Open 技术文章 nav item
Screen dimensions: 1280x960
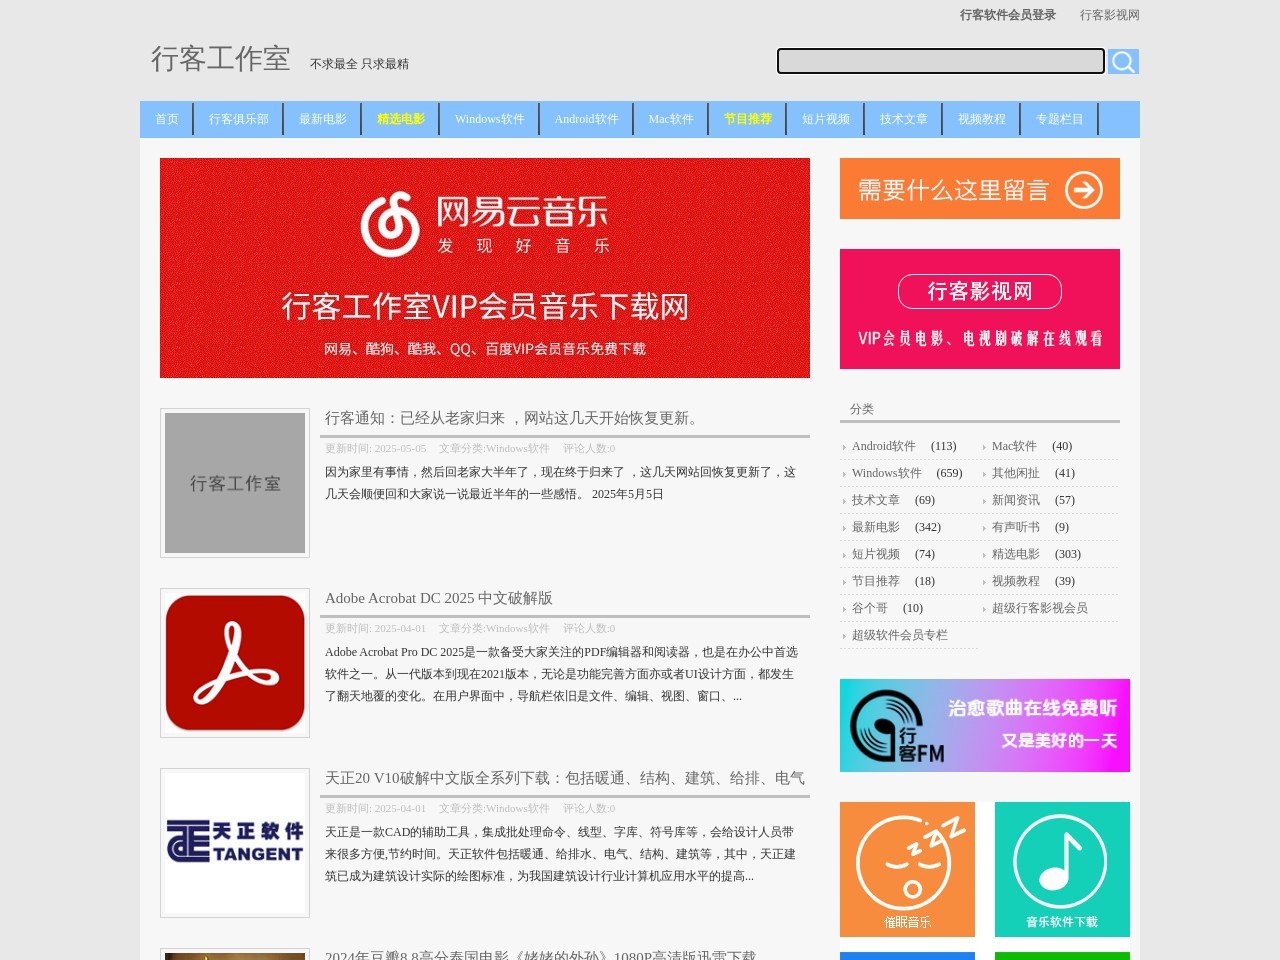click(904, 119)
